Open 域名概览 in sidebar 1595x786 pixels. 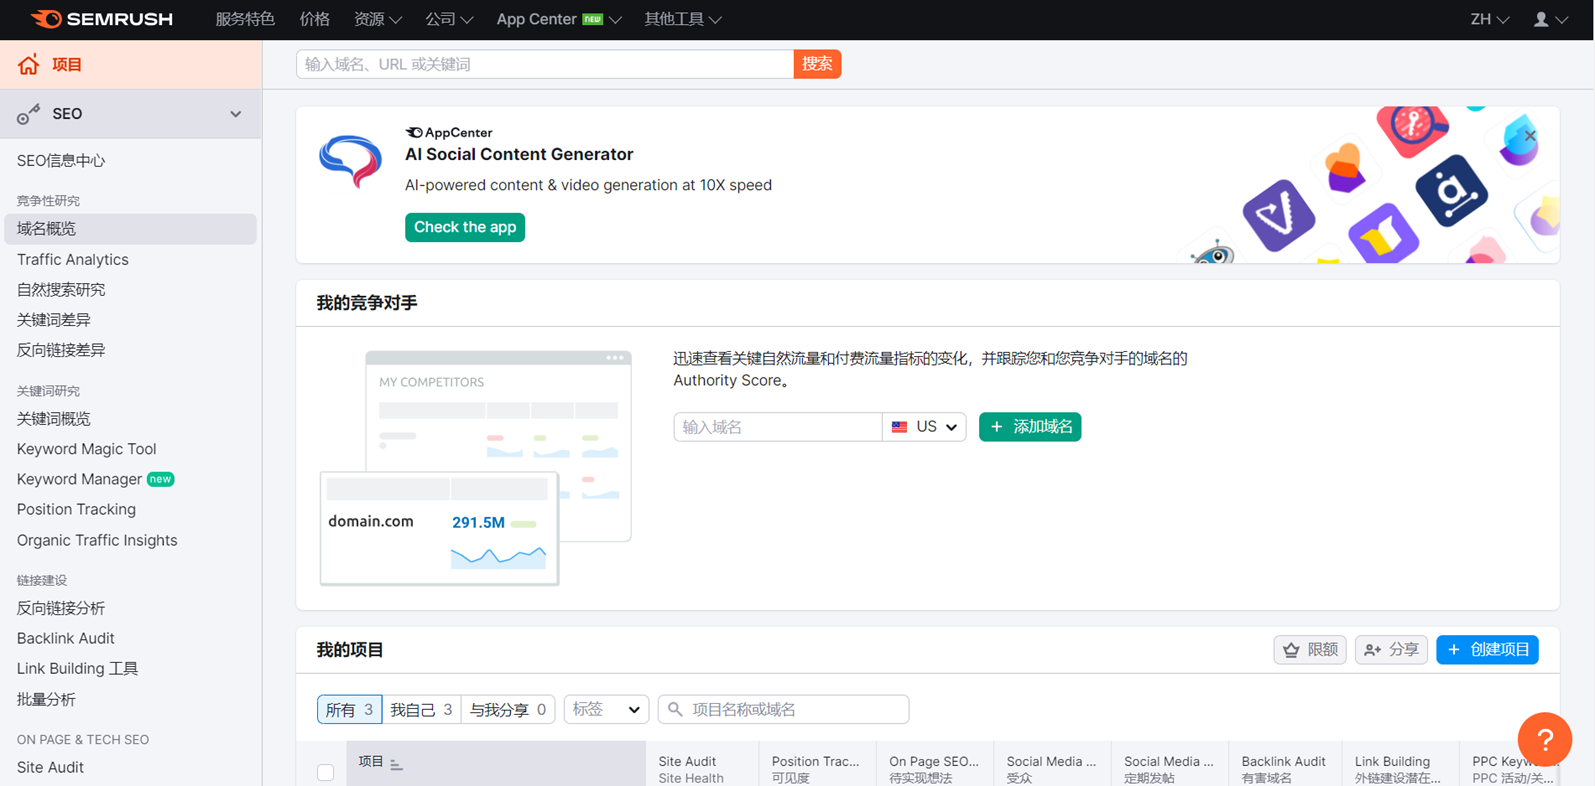pos(130,229)
